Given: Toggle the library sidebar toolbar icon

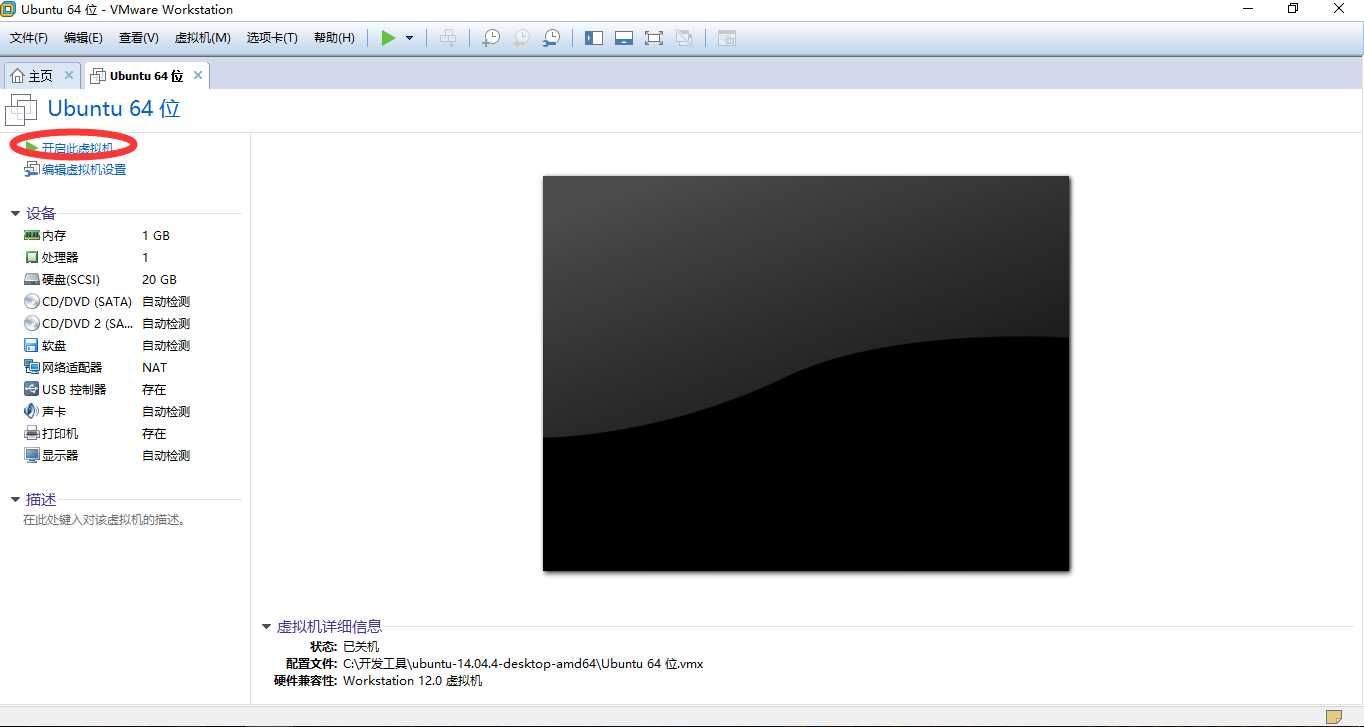Looking at the screenshot, I should point(594,38).
